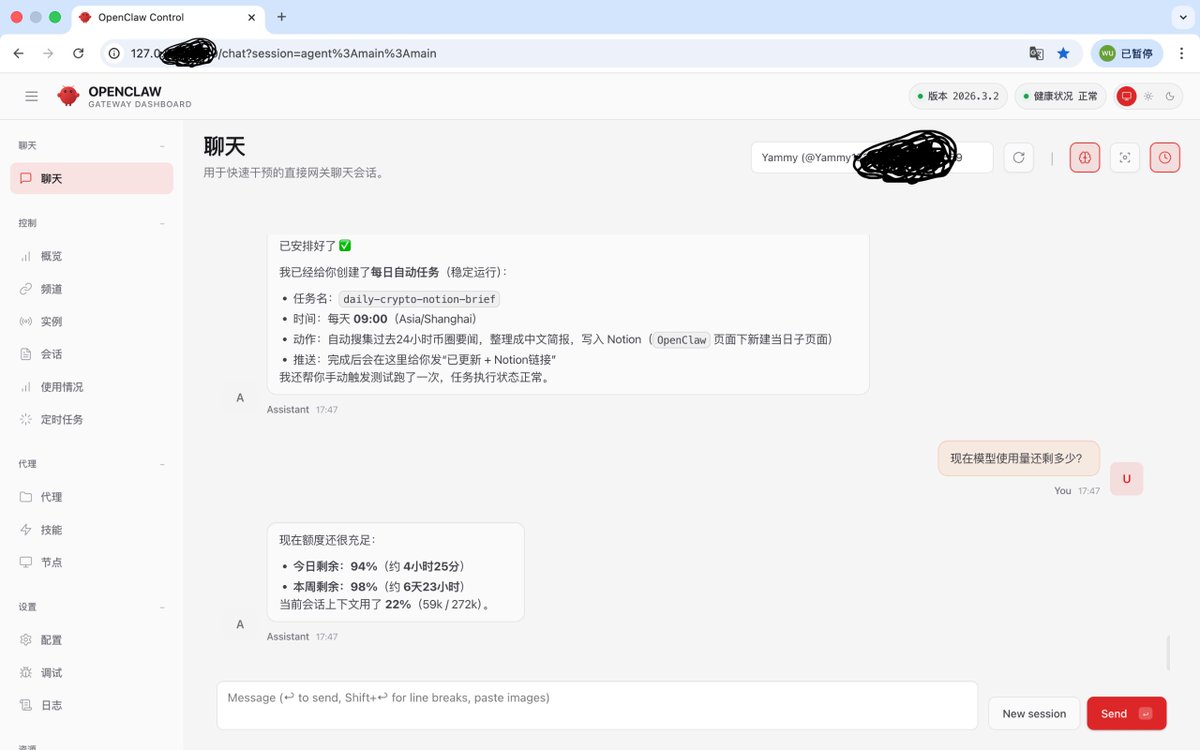The image size is (1200, 750).
Task: Open 调试 debug in sidebar
Action: [91, 673]
